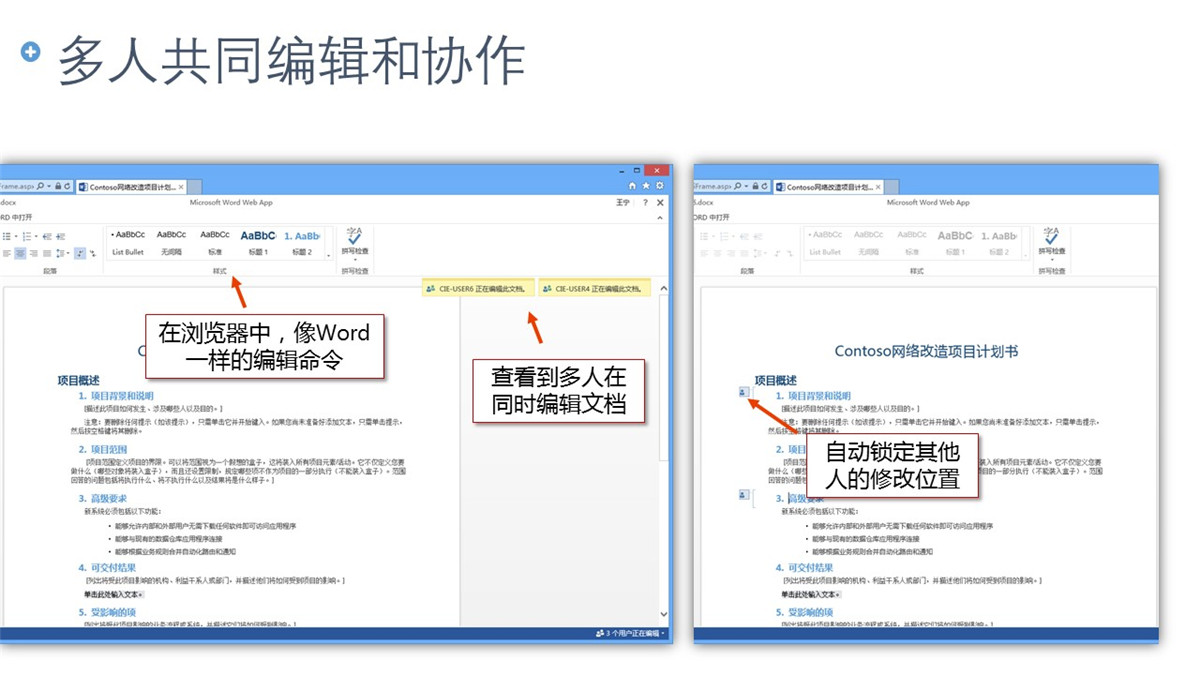Click address bar search icon in right browser
Viewport: 1200px width, 675px height.
pos(738,186)
